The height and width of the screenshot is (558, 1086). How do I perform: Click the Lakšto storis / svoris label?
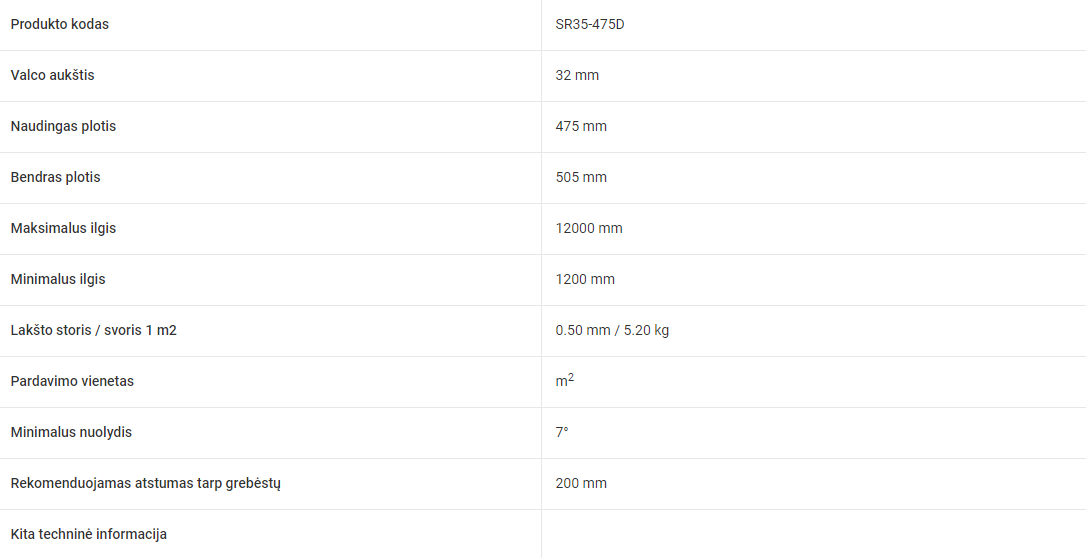[x=94, y=330]
